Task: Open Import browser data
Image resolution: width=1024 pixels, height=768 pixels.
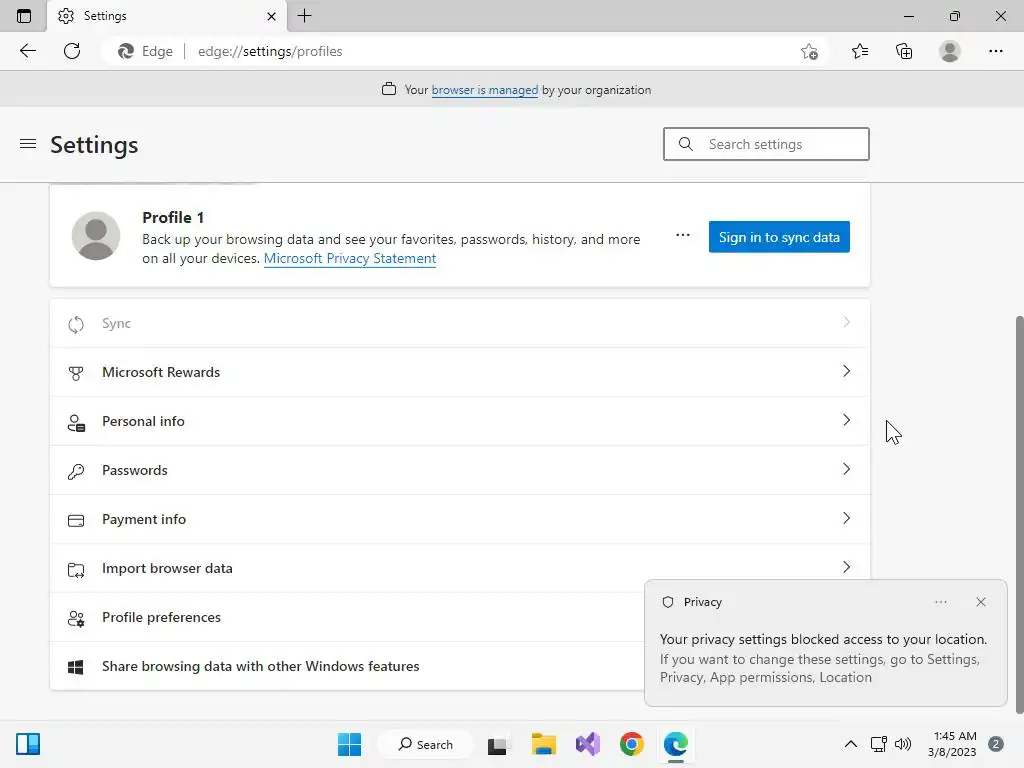Action: coord(460,568)
